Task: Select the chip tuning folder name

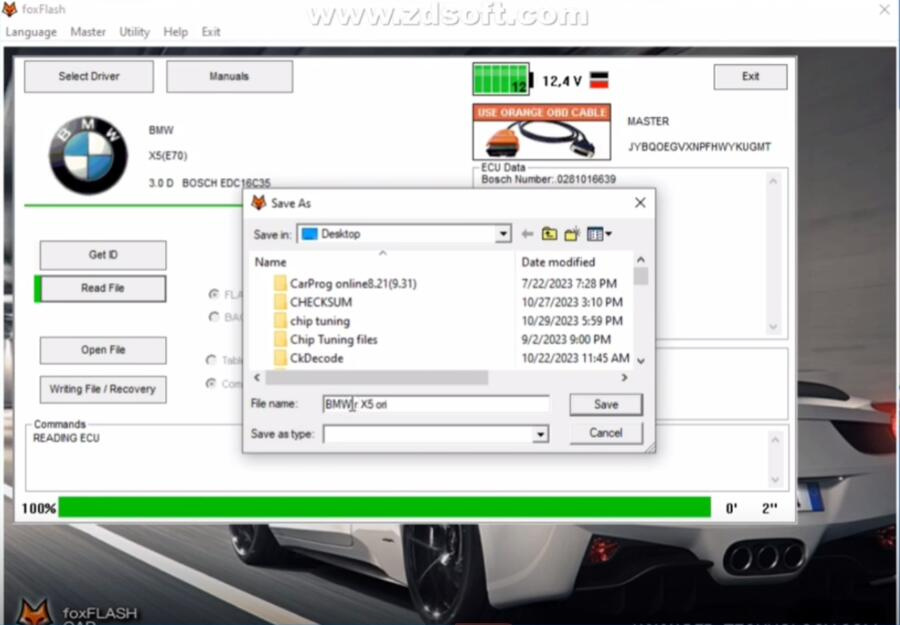Action: point(320,321)
